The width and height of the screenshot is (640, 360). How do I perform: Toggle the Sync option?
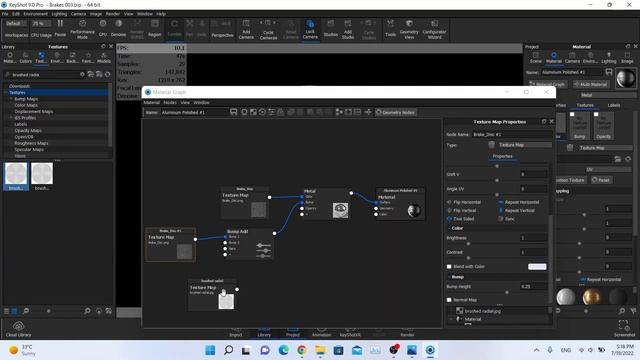[x=507, y=219]
